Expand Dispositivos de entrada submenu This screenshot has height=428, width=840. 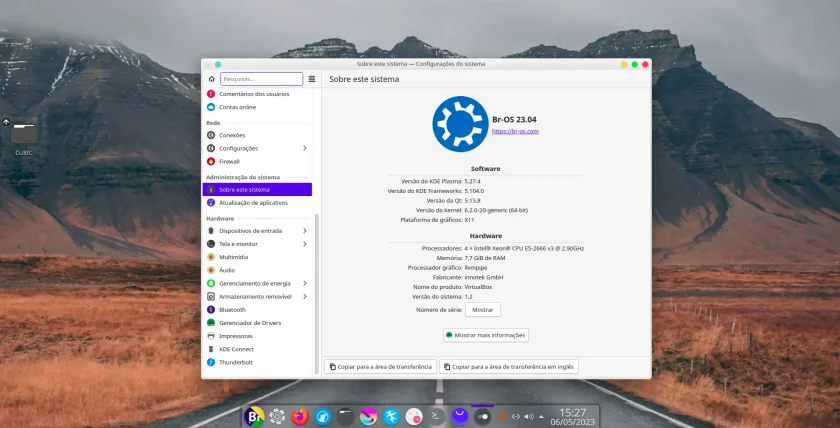click(x=305, y=231)
